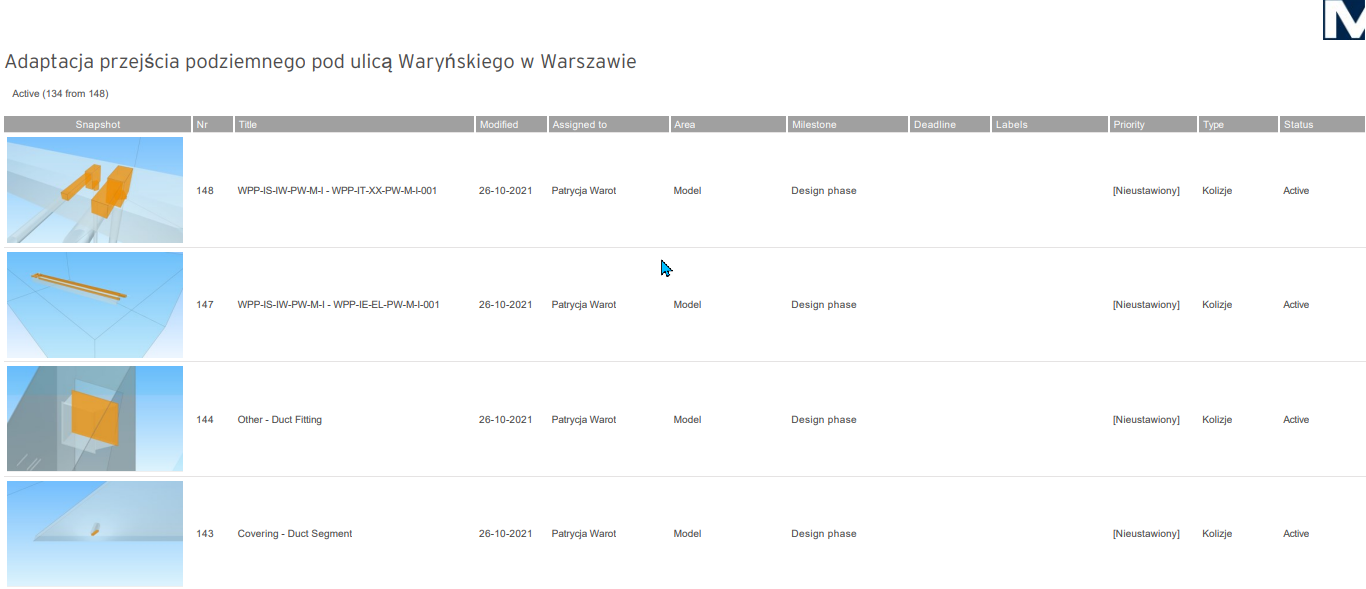Select the title Covering - Duct Segment
Screen dimensions: 1366x589
pos(295,534)
